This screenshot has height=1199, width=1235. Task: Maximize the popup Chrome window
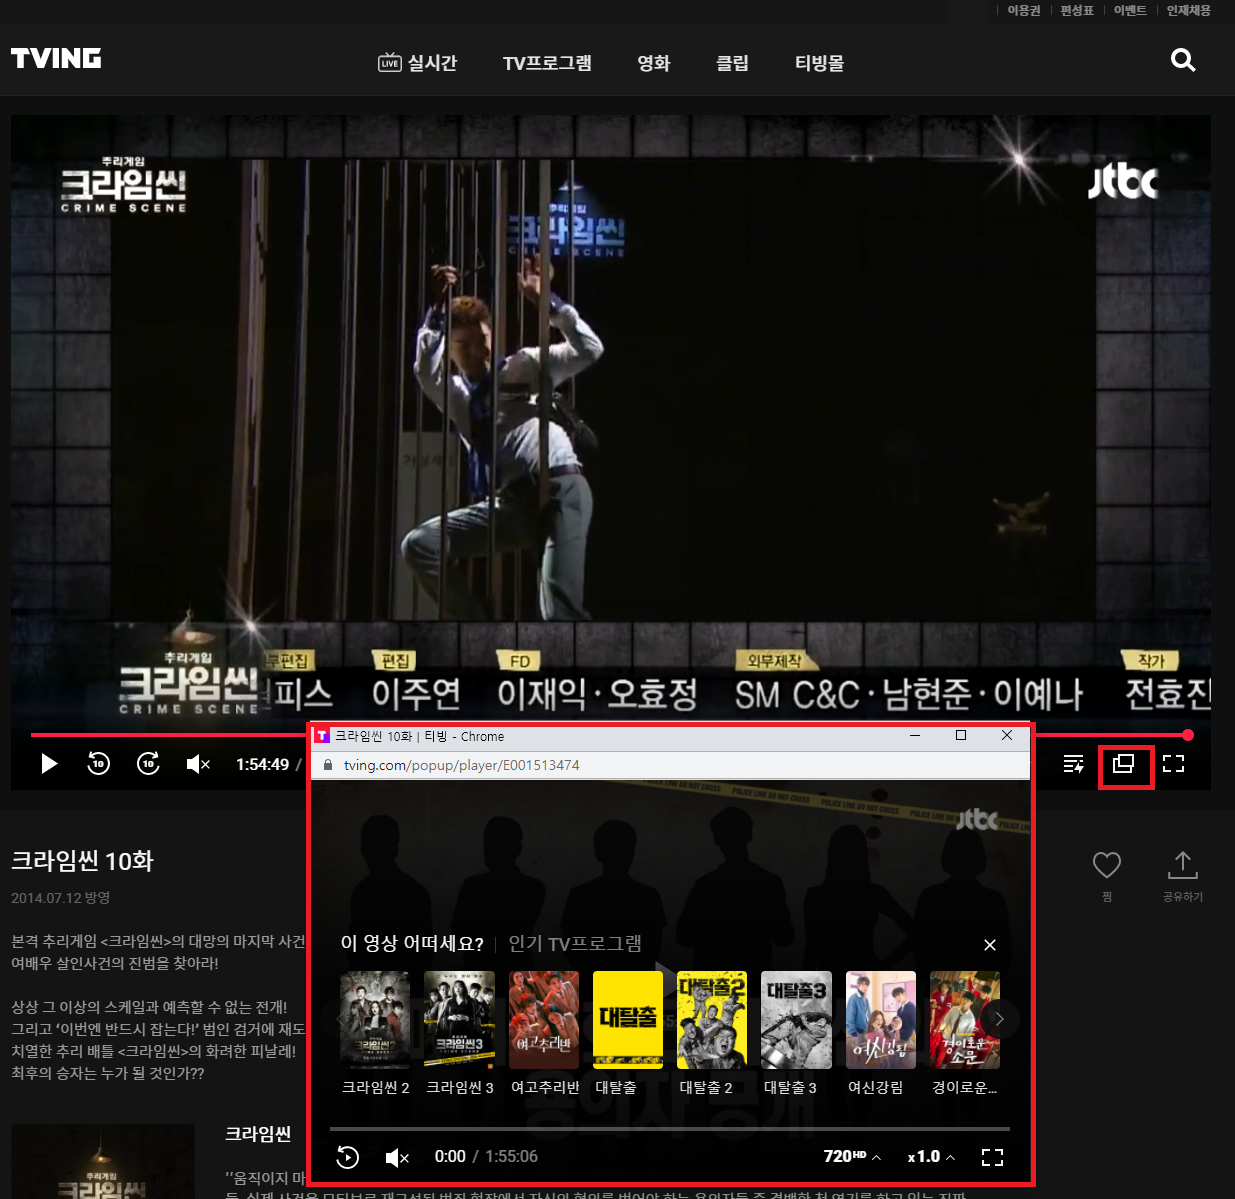tap(961, 736)
